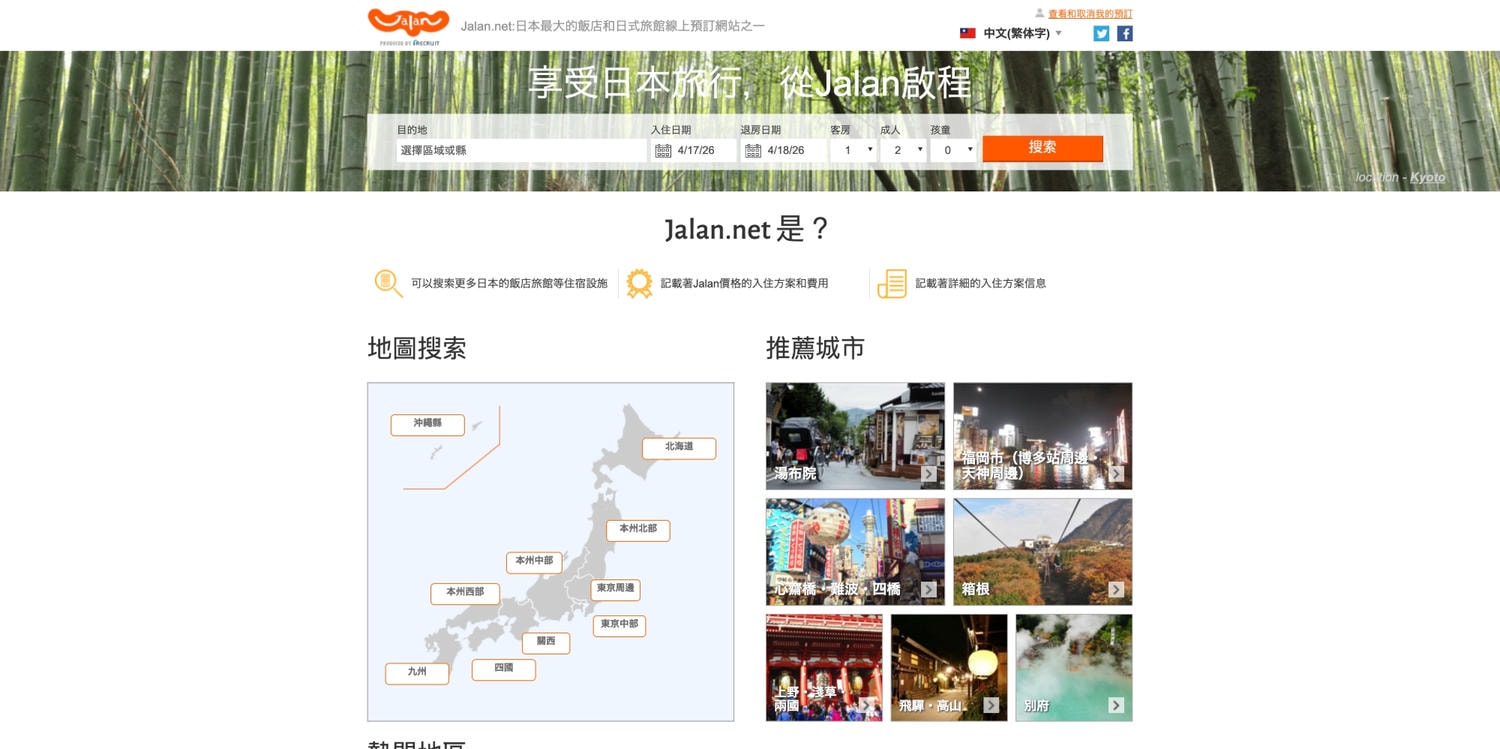Click arrow icon on 福岡市 card
Image resolution: width=1500 pixels, height=749 pixels.
[x=1116, y=474]
